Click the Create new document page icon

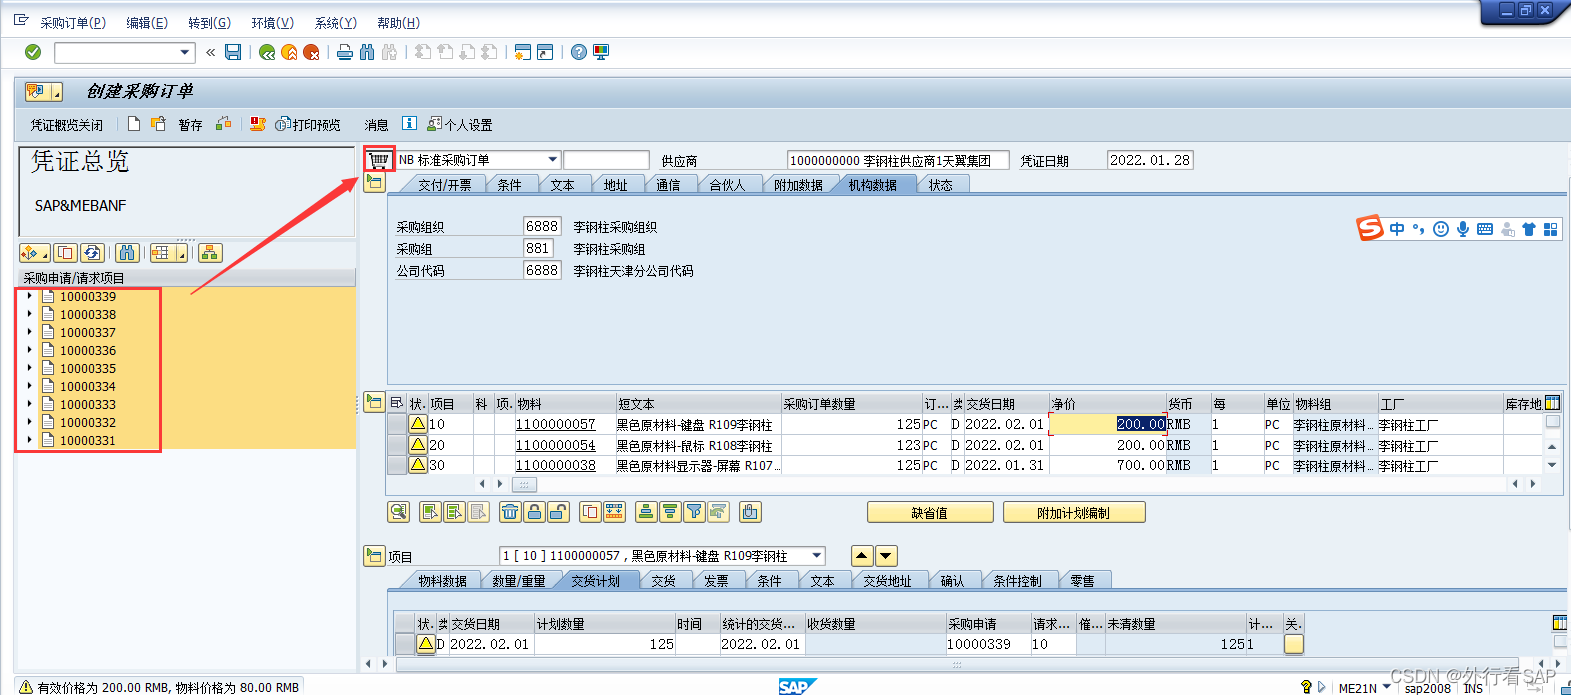[x=134, y=124]
